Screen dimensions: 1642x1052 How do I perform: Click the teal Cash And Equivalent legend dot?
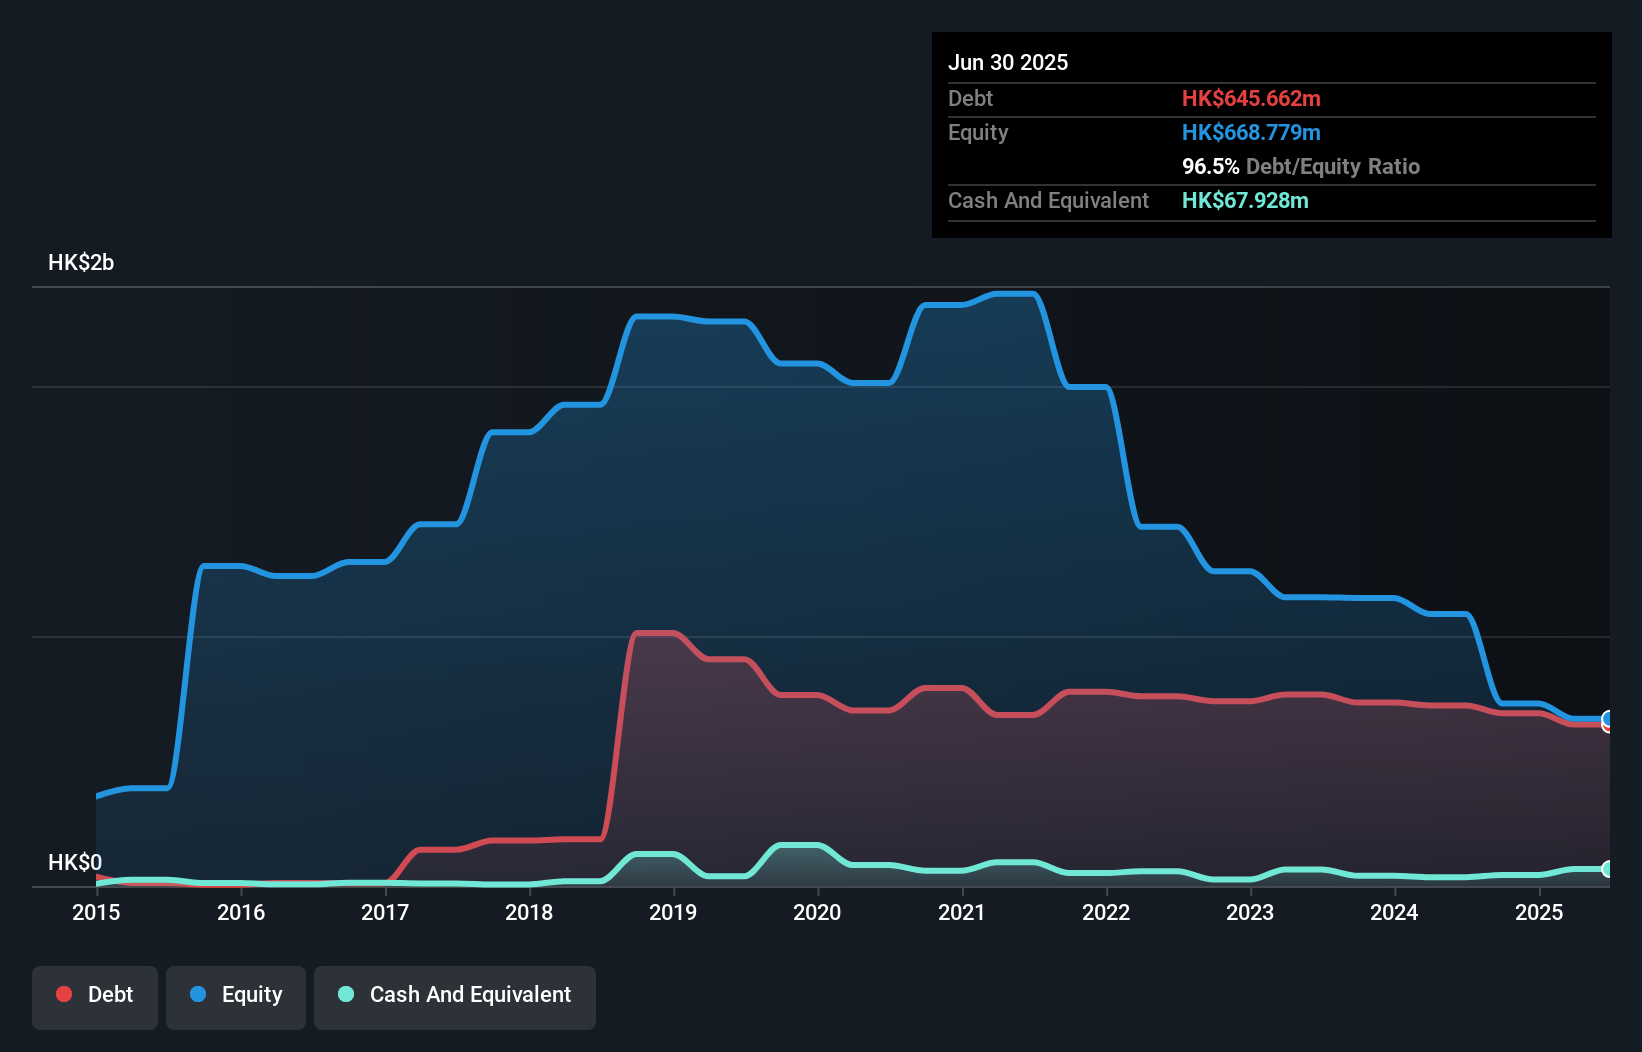coord(346,994)
